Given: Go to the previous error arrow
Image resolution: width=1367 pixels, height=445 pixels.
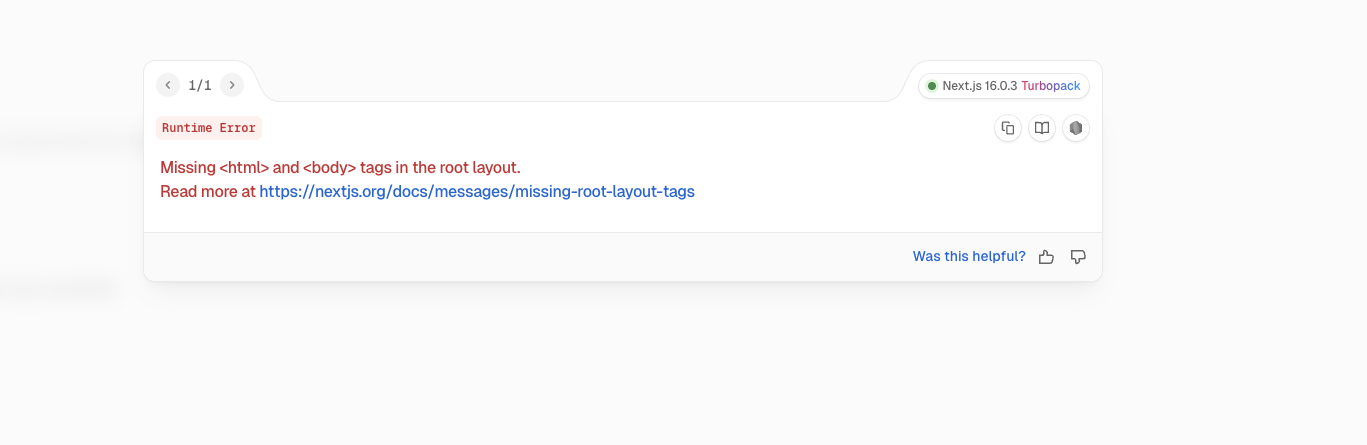Looking at the screenshot, I should [x=168, y=85].
